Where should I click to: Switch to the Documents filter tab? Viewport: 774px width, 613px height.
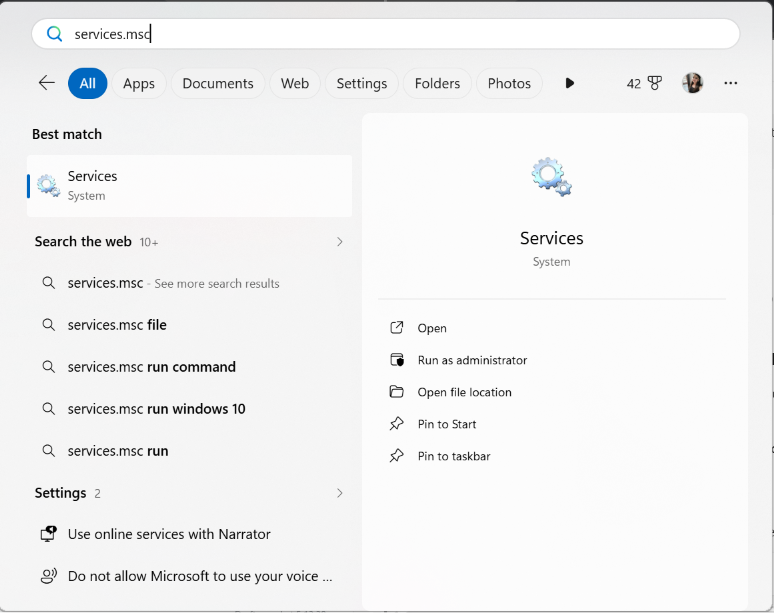point(218,83)
